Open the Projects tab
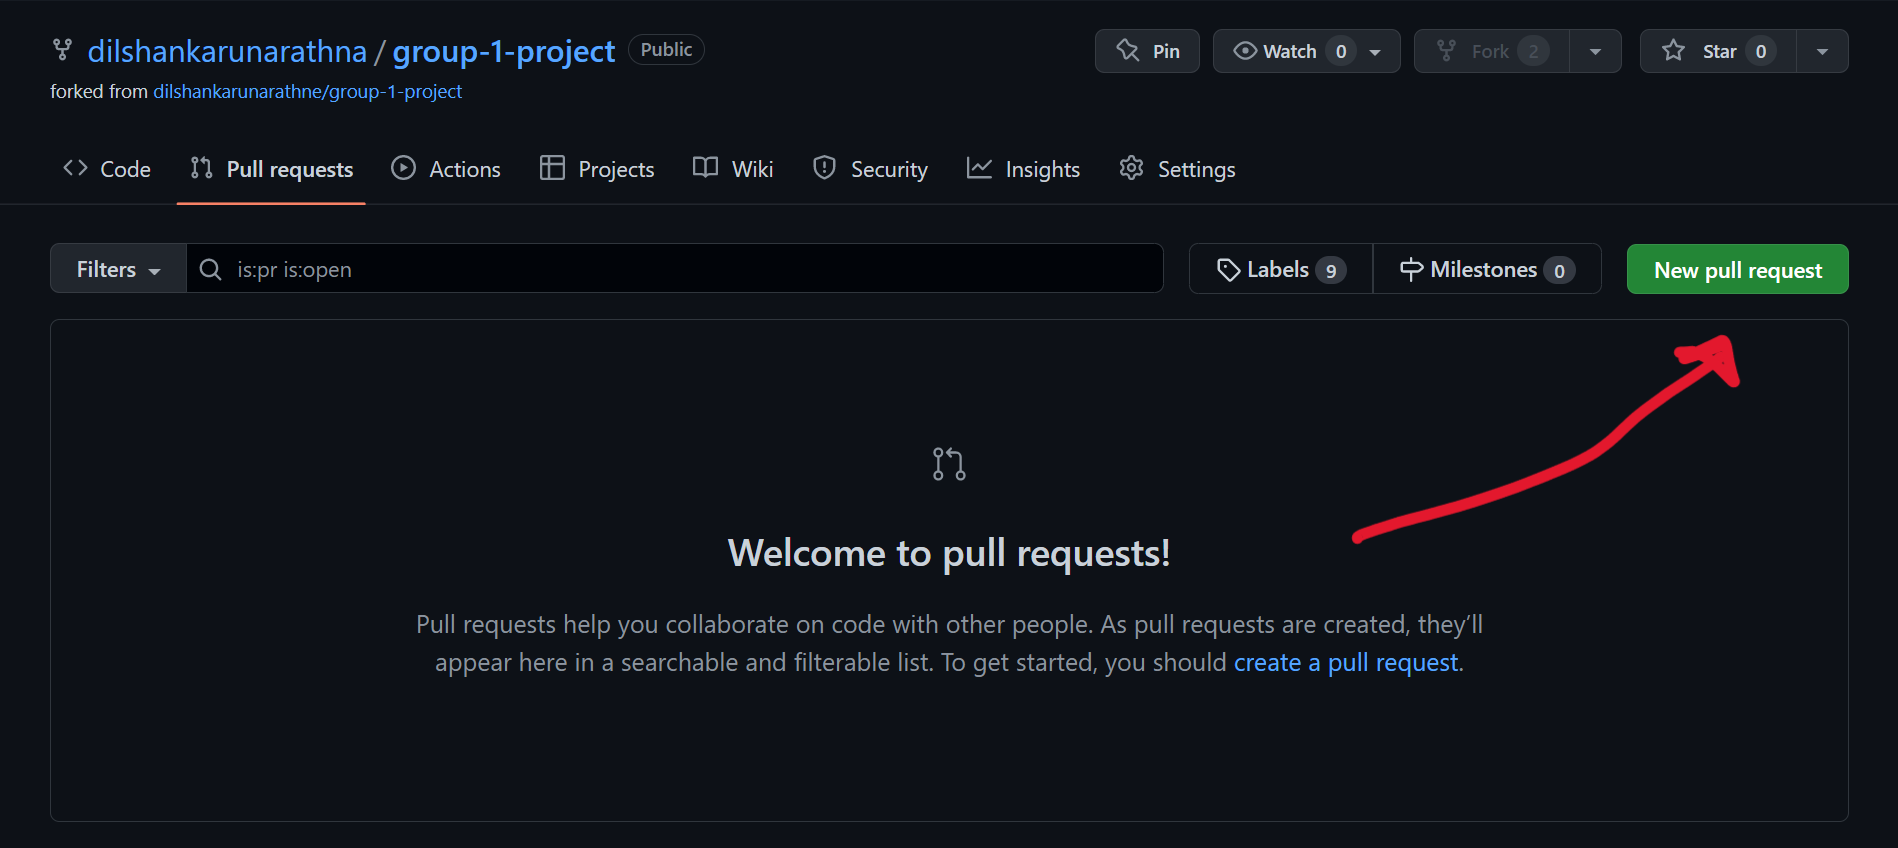This screenshot has height=848, width=1898. (597, 169)
